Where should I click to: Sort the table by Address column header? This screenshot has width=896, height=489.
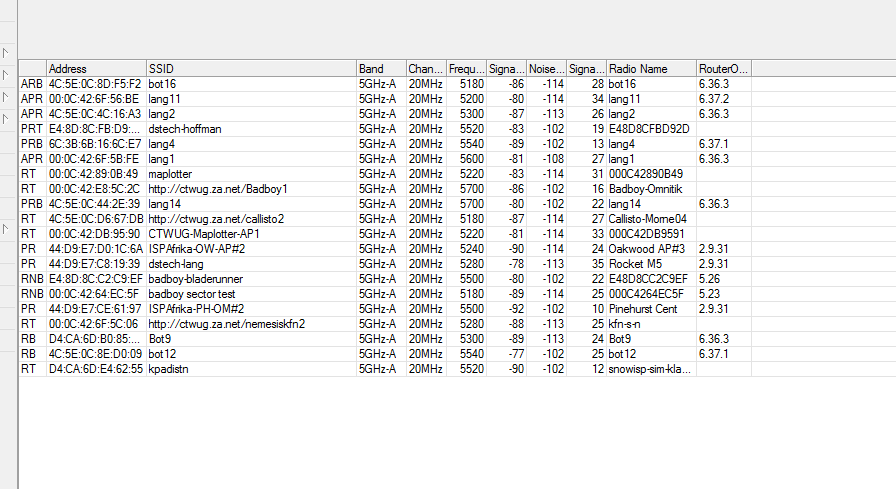click(95, 68)
